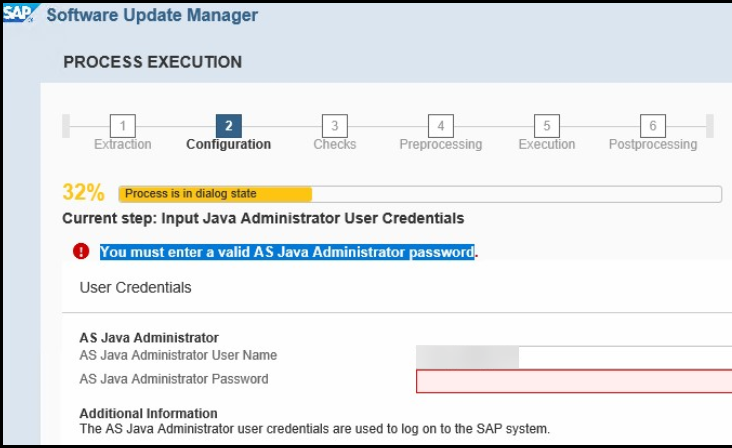Click the User Credentials section header

(135, 287)
